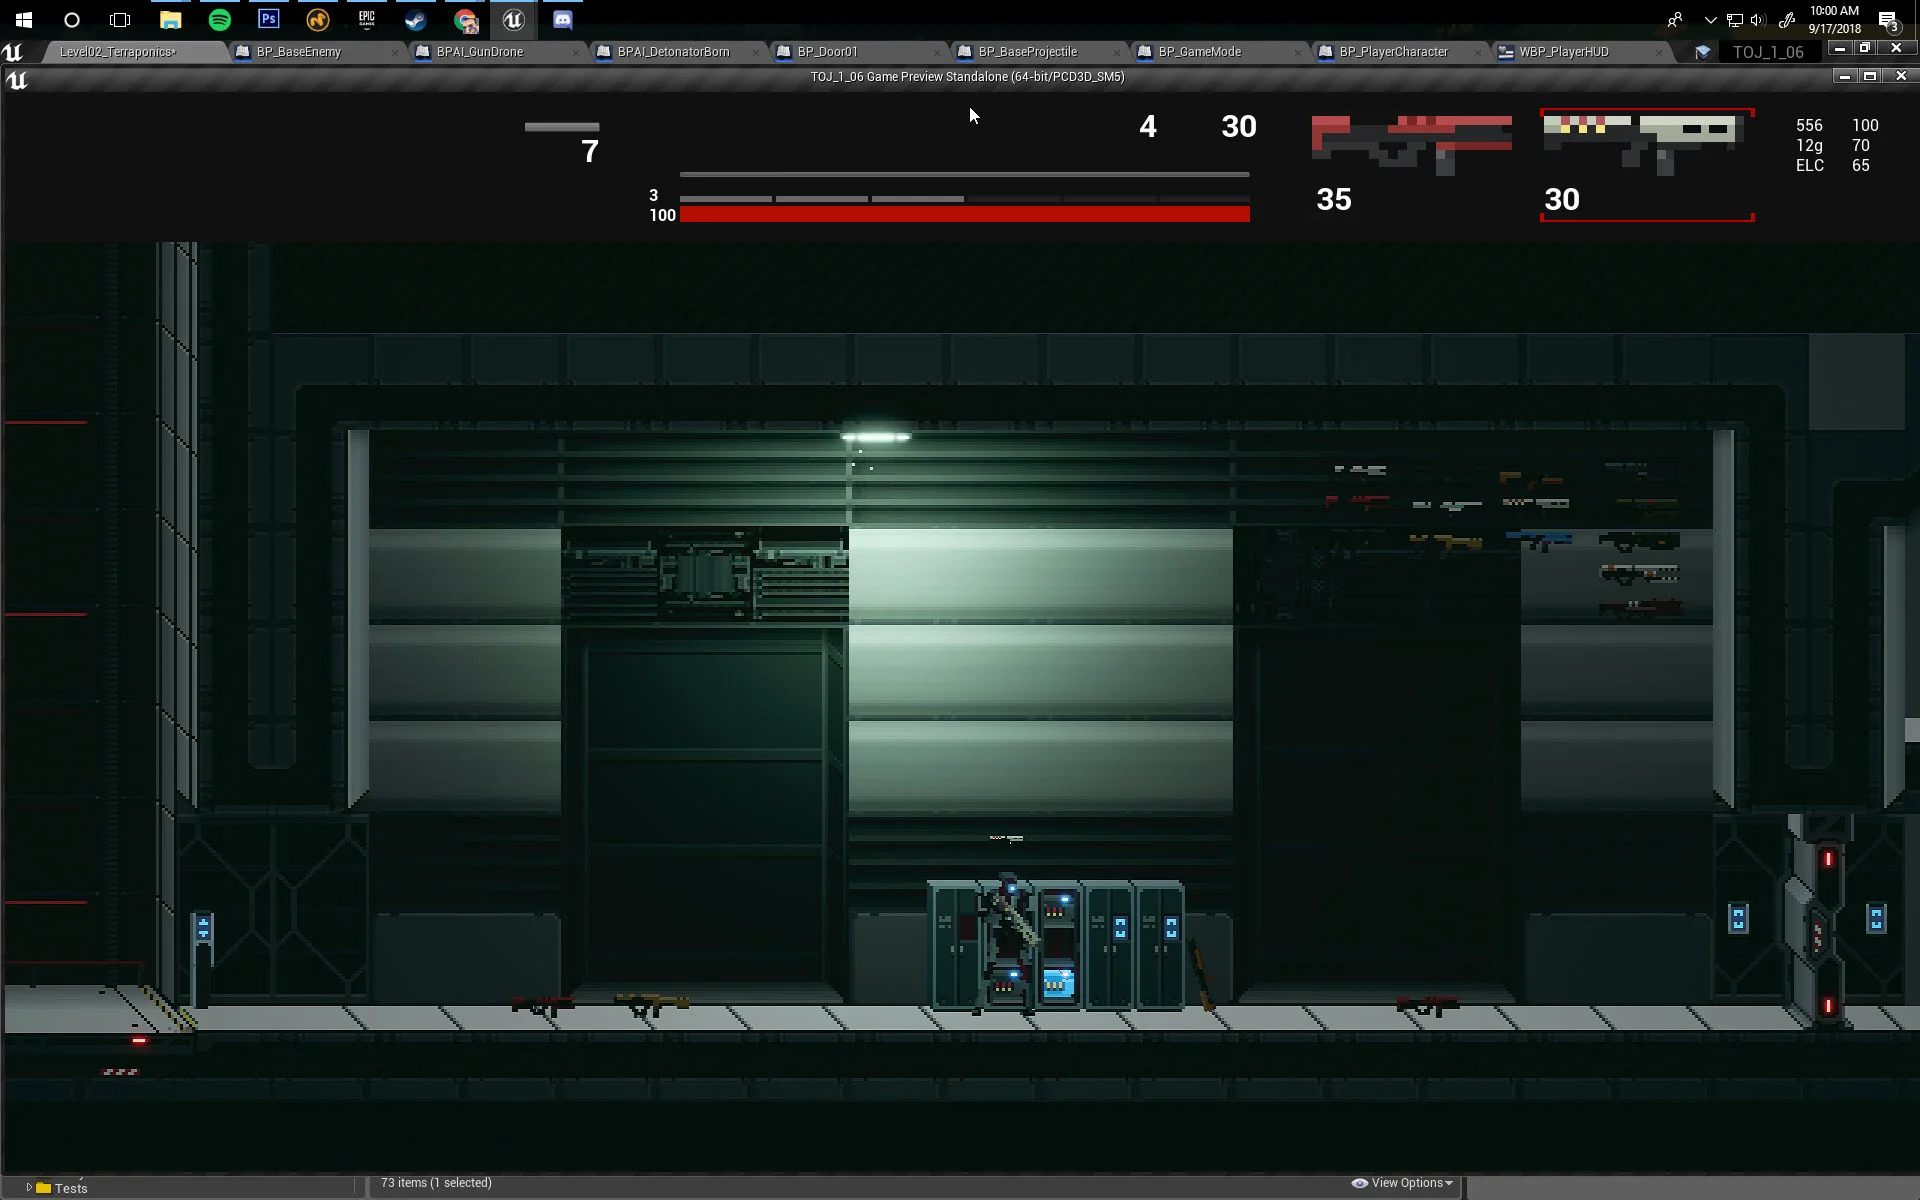
Task: Open the Action Center notifications
Action: (1888, 20)
